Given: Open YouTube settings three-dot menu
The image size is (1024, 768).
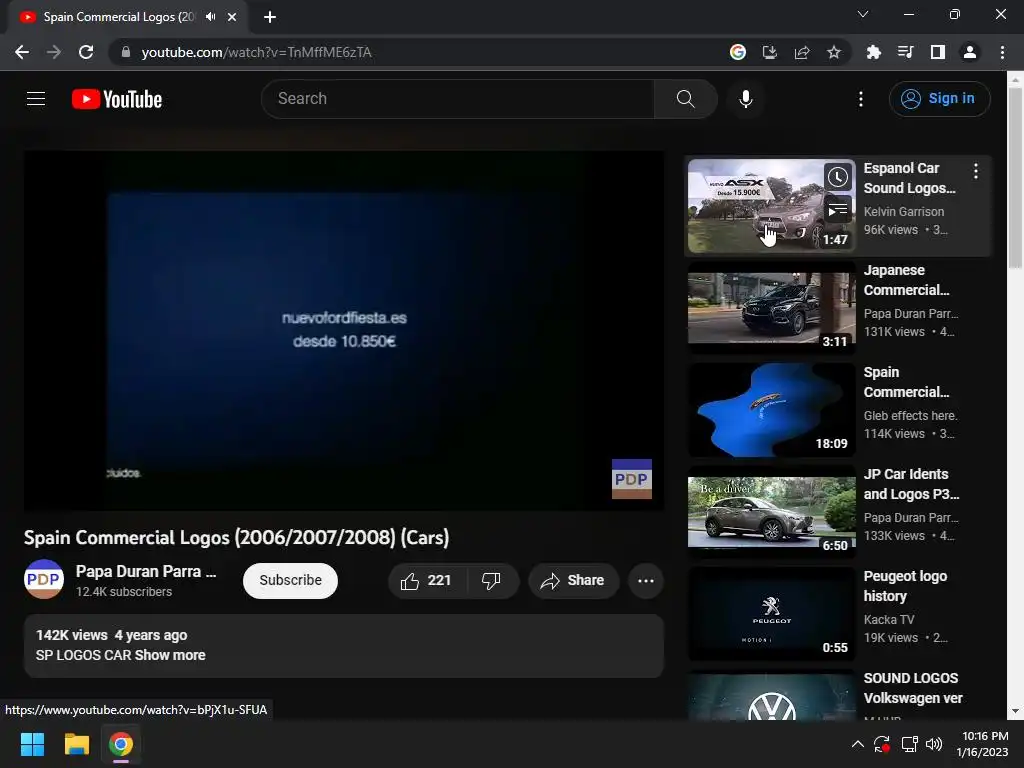Looking at the screenshot, I should coord(861,99).
